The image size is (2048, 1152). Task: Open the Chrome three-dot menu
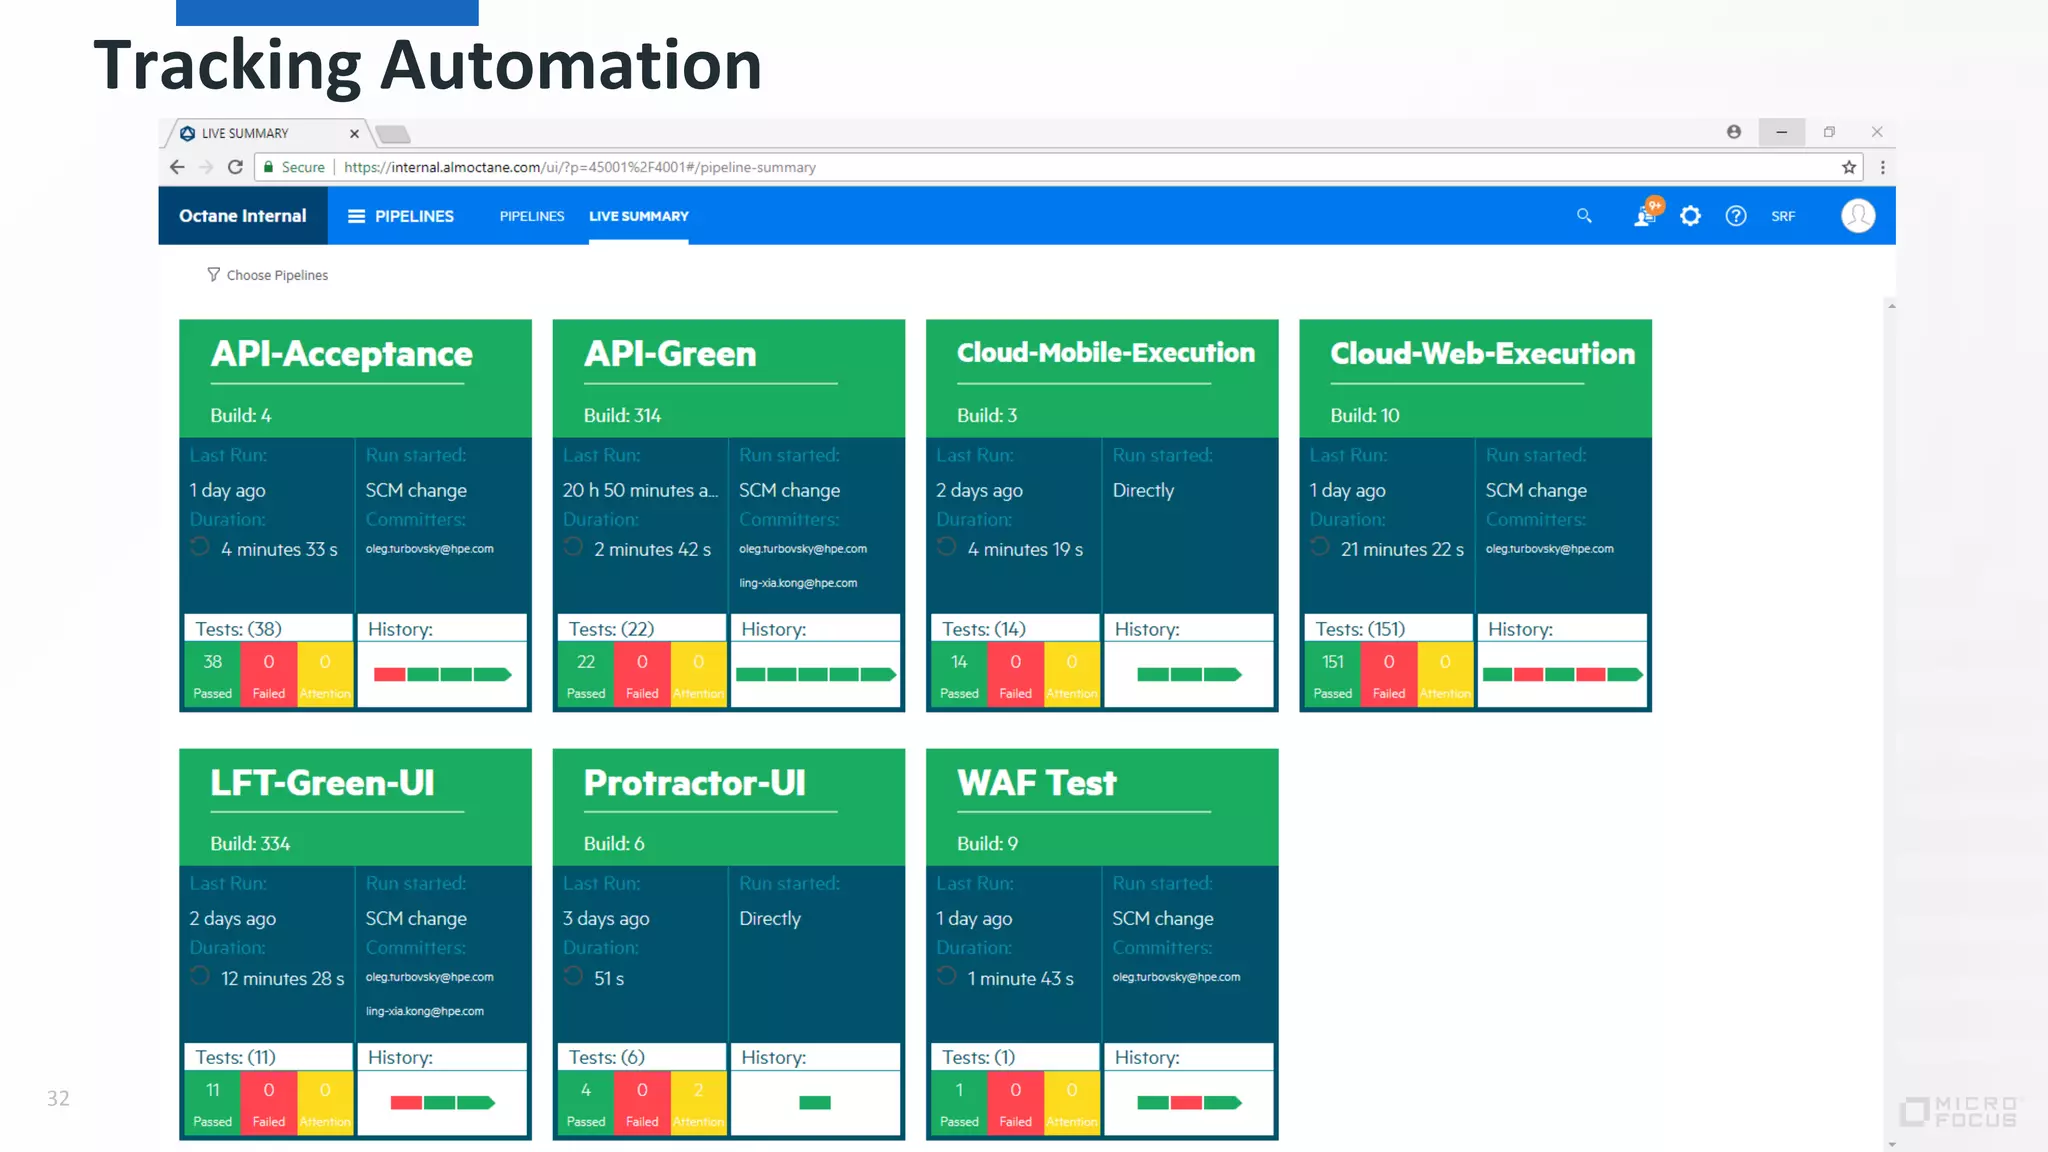(x=1882, y=167)
